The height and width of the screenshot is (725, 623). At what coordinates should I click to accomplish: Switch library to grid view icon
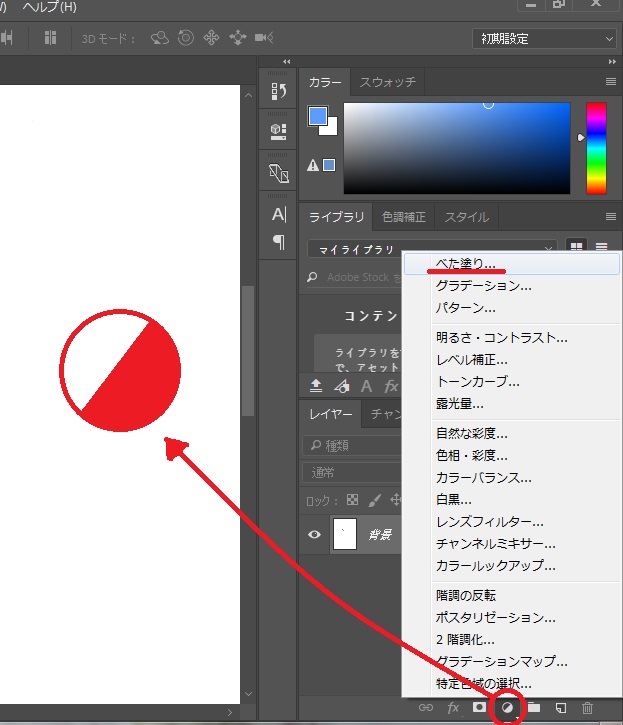pyautogui.click(x=576, y=246)
